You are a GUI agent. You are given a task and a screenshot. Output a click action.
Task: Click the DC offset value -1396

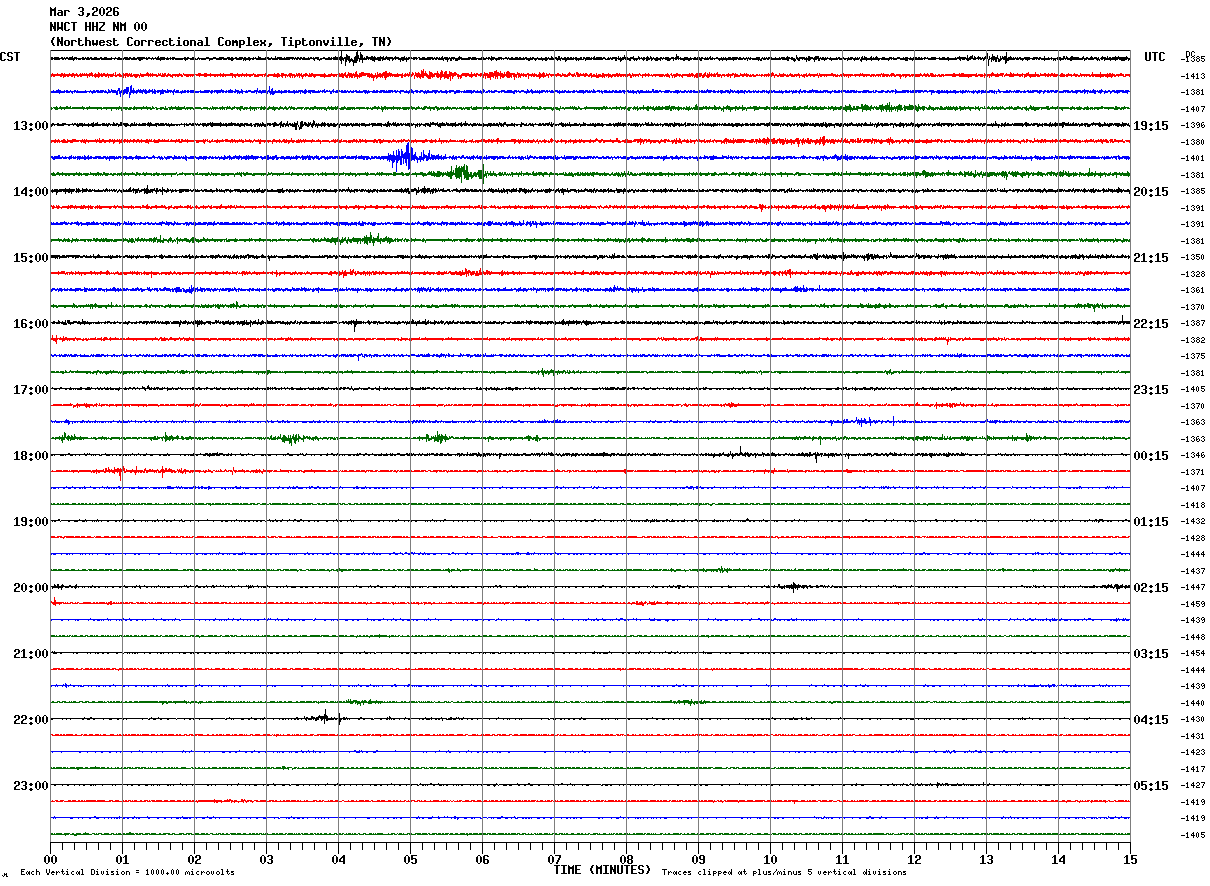(x=1192, y=125)
